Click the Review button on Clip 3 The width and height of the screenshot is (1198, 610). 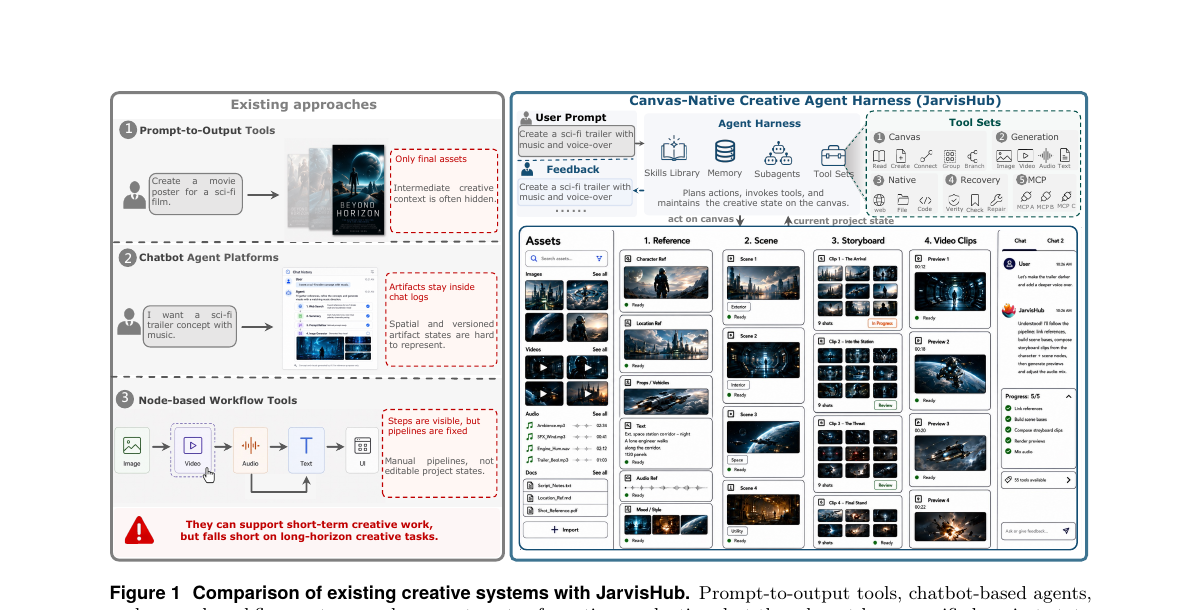click(886, 485)
